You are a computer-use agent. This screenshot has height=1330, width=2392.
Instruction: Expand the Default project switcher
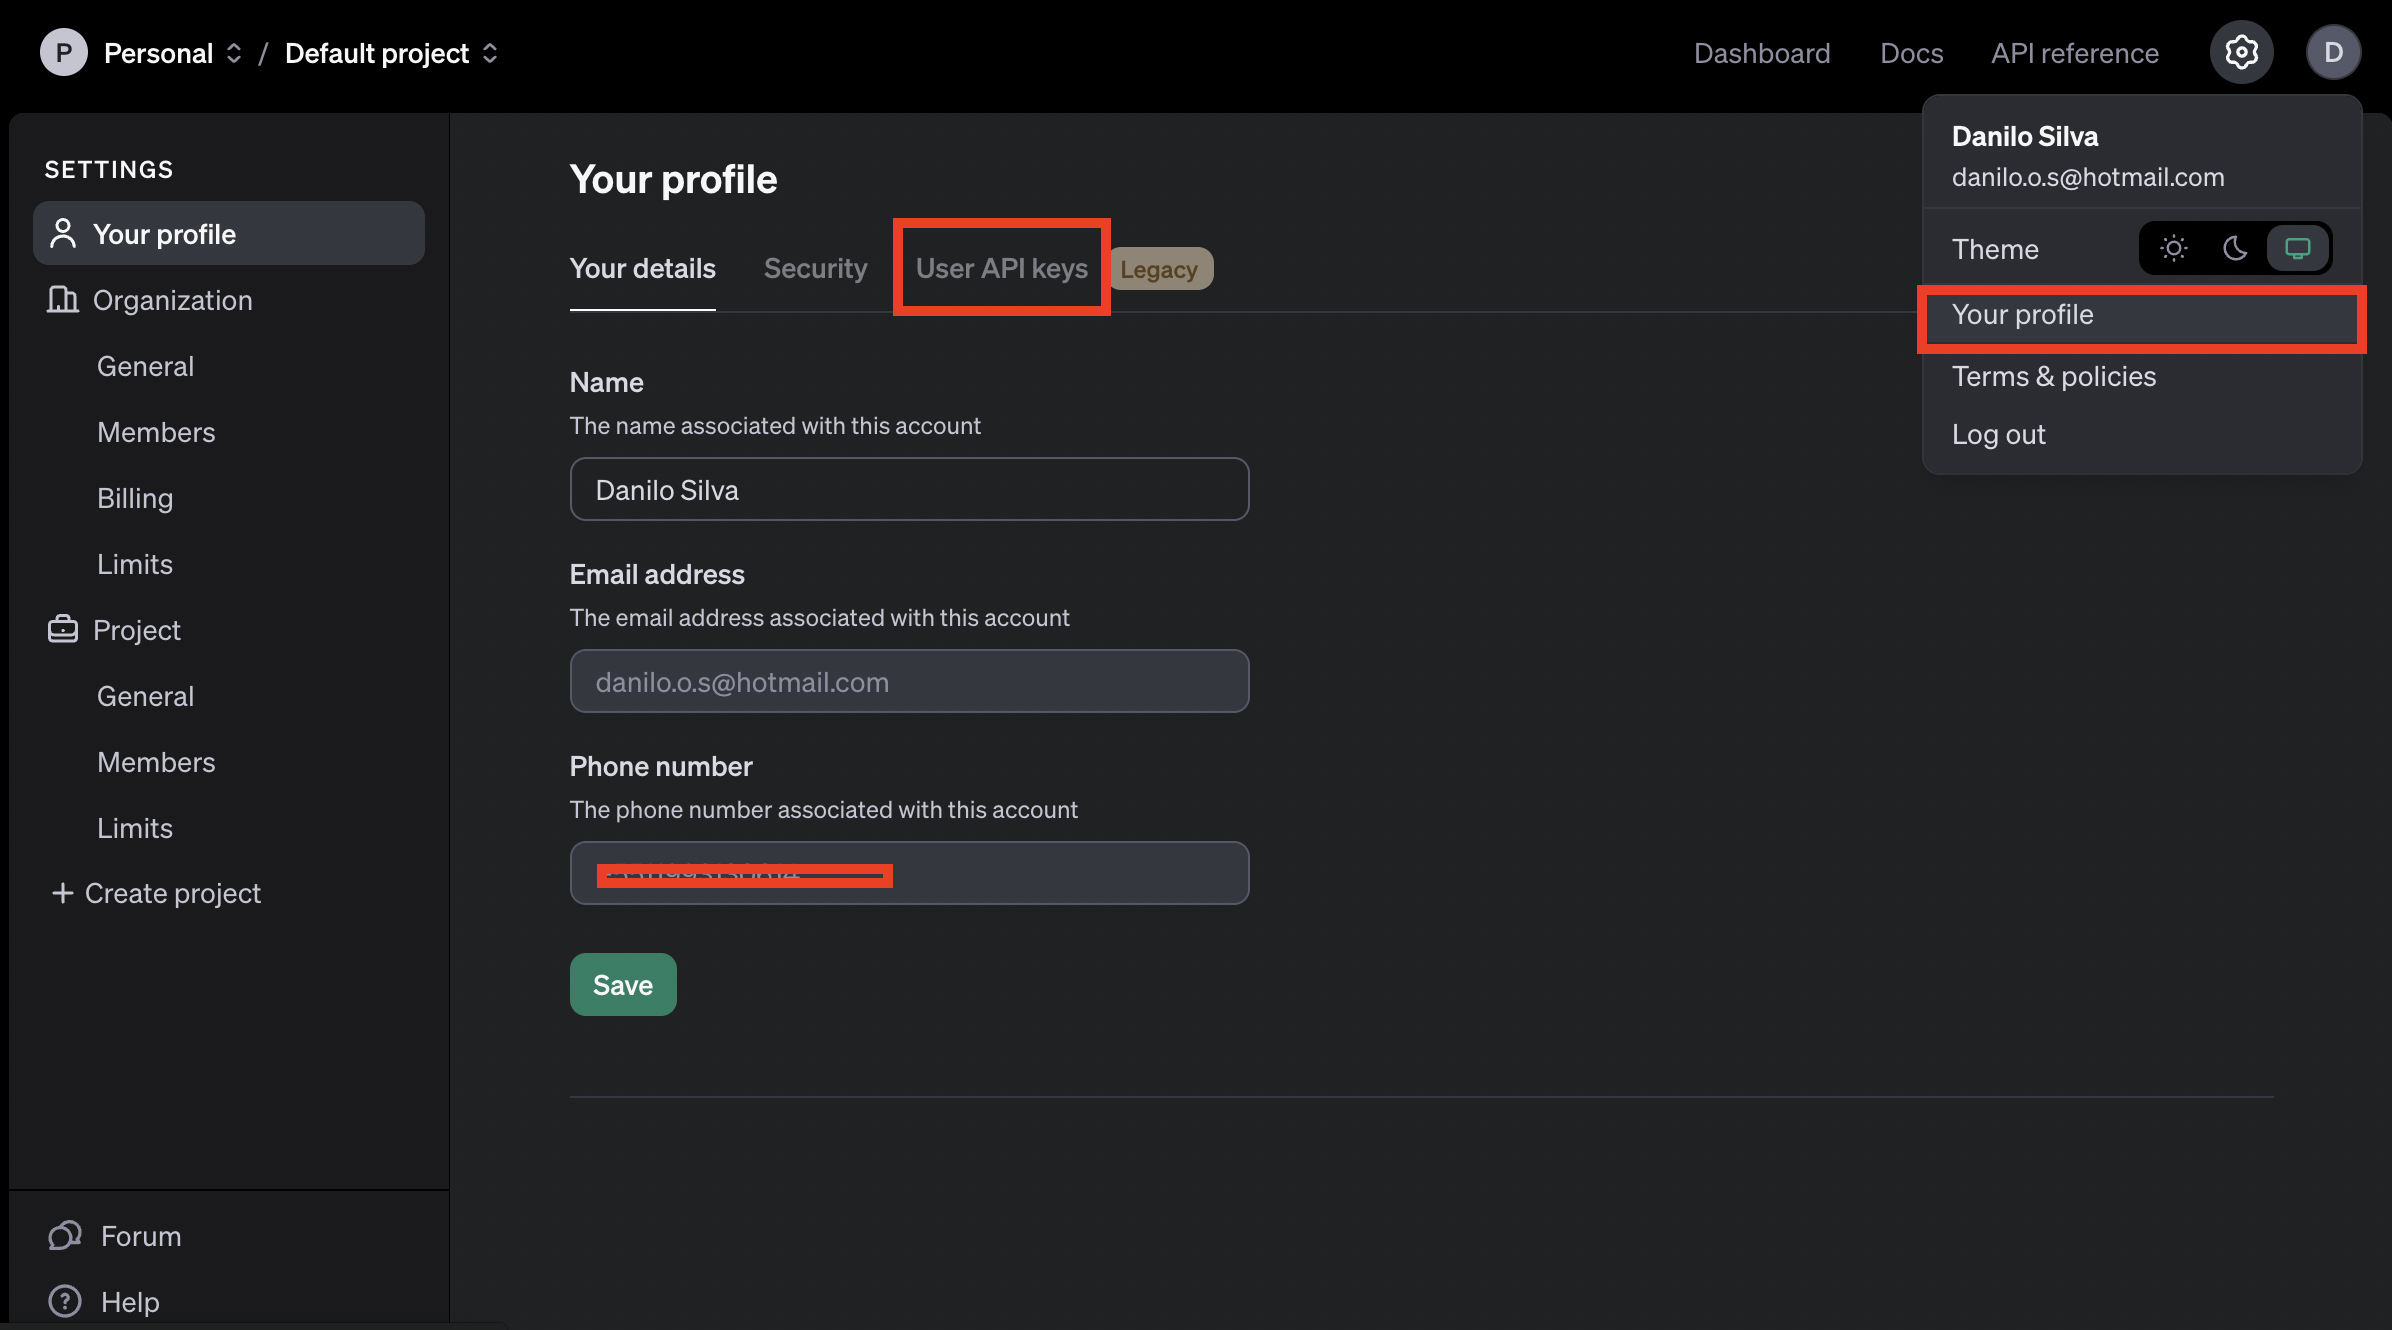[x=489, y=53]
